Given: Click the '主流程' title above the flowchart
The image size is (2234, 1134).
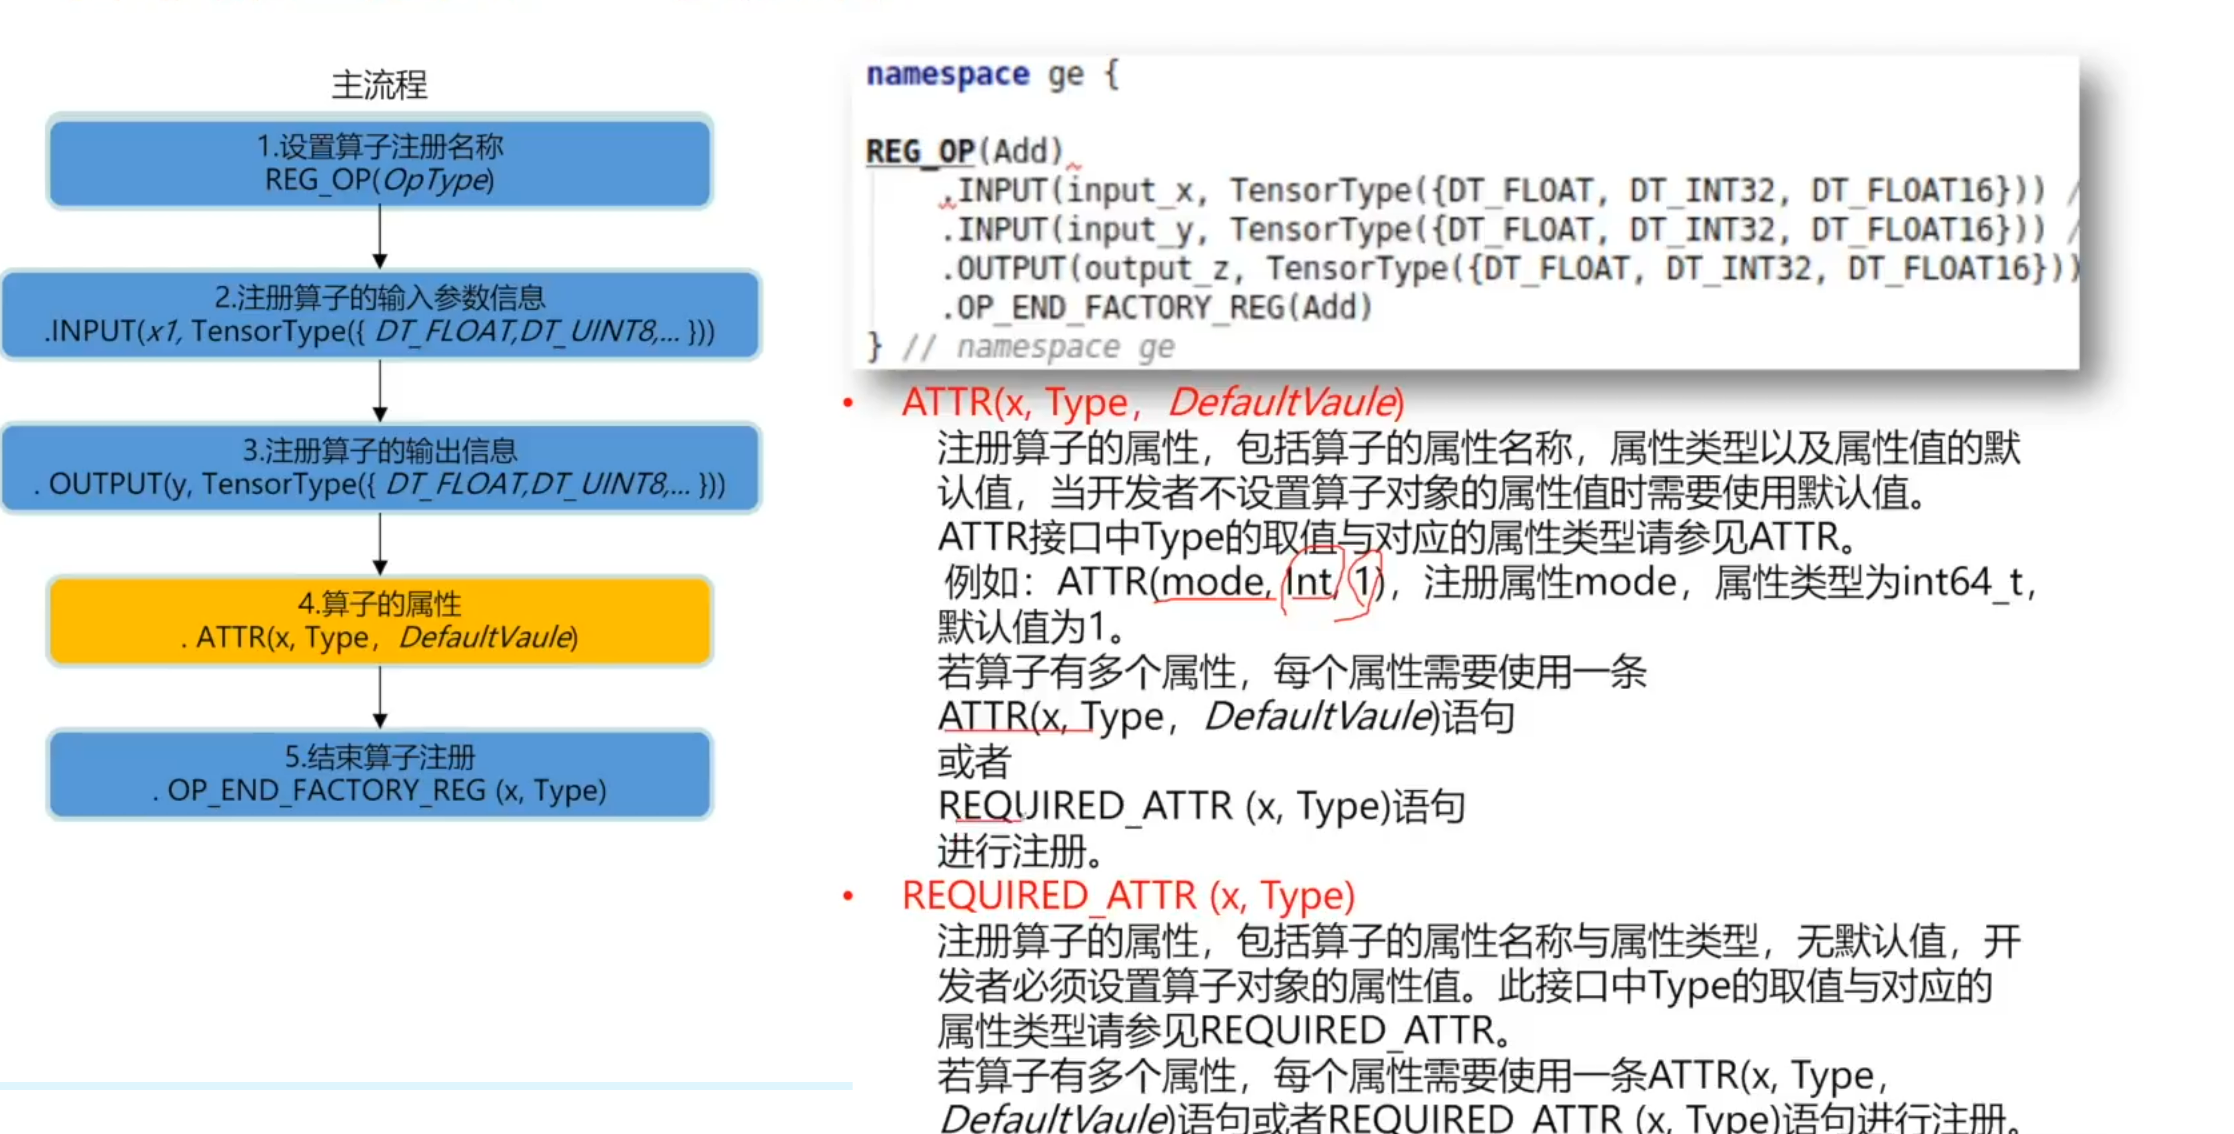Looking at the screenshot, I should coord(379,85).
